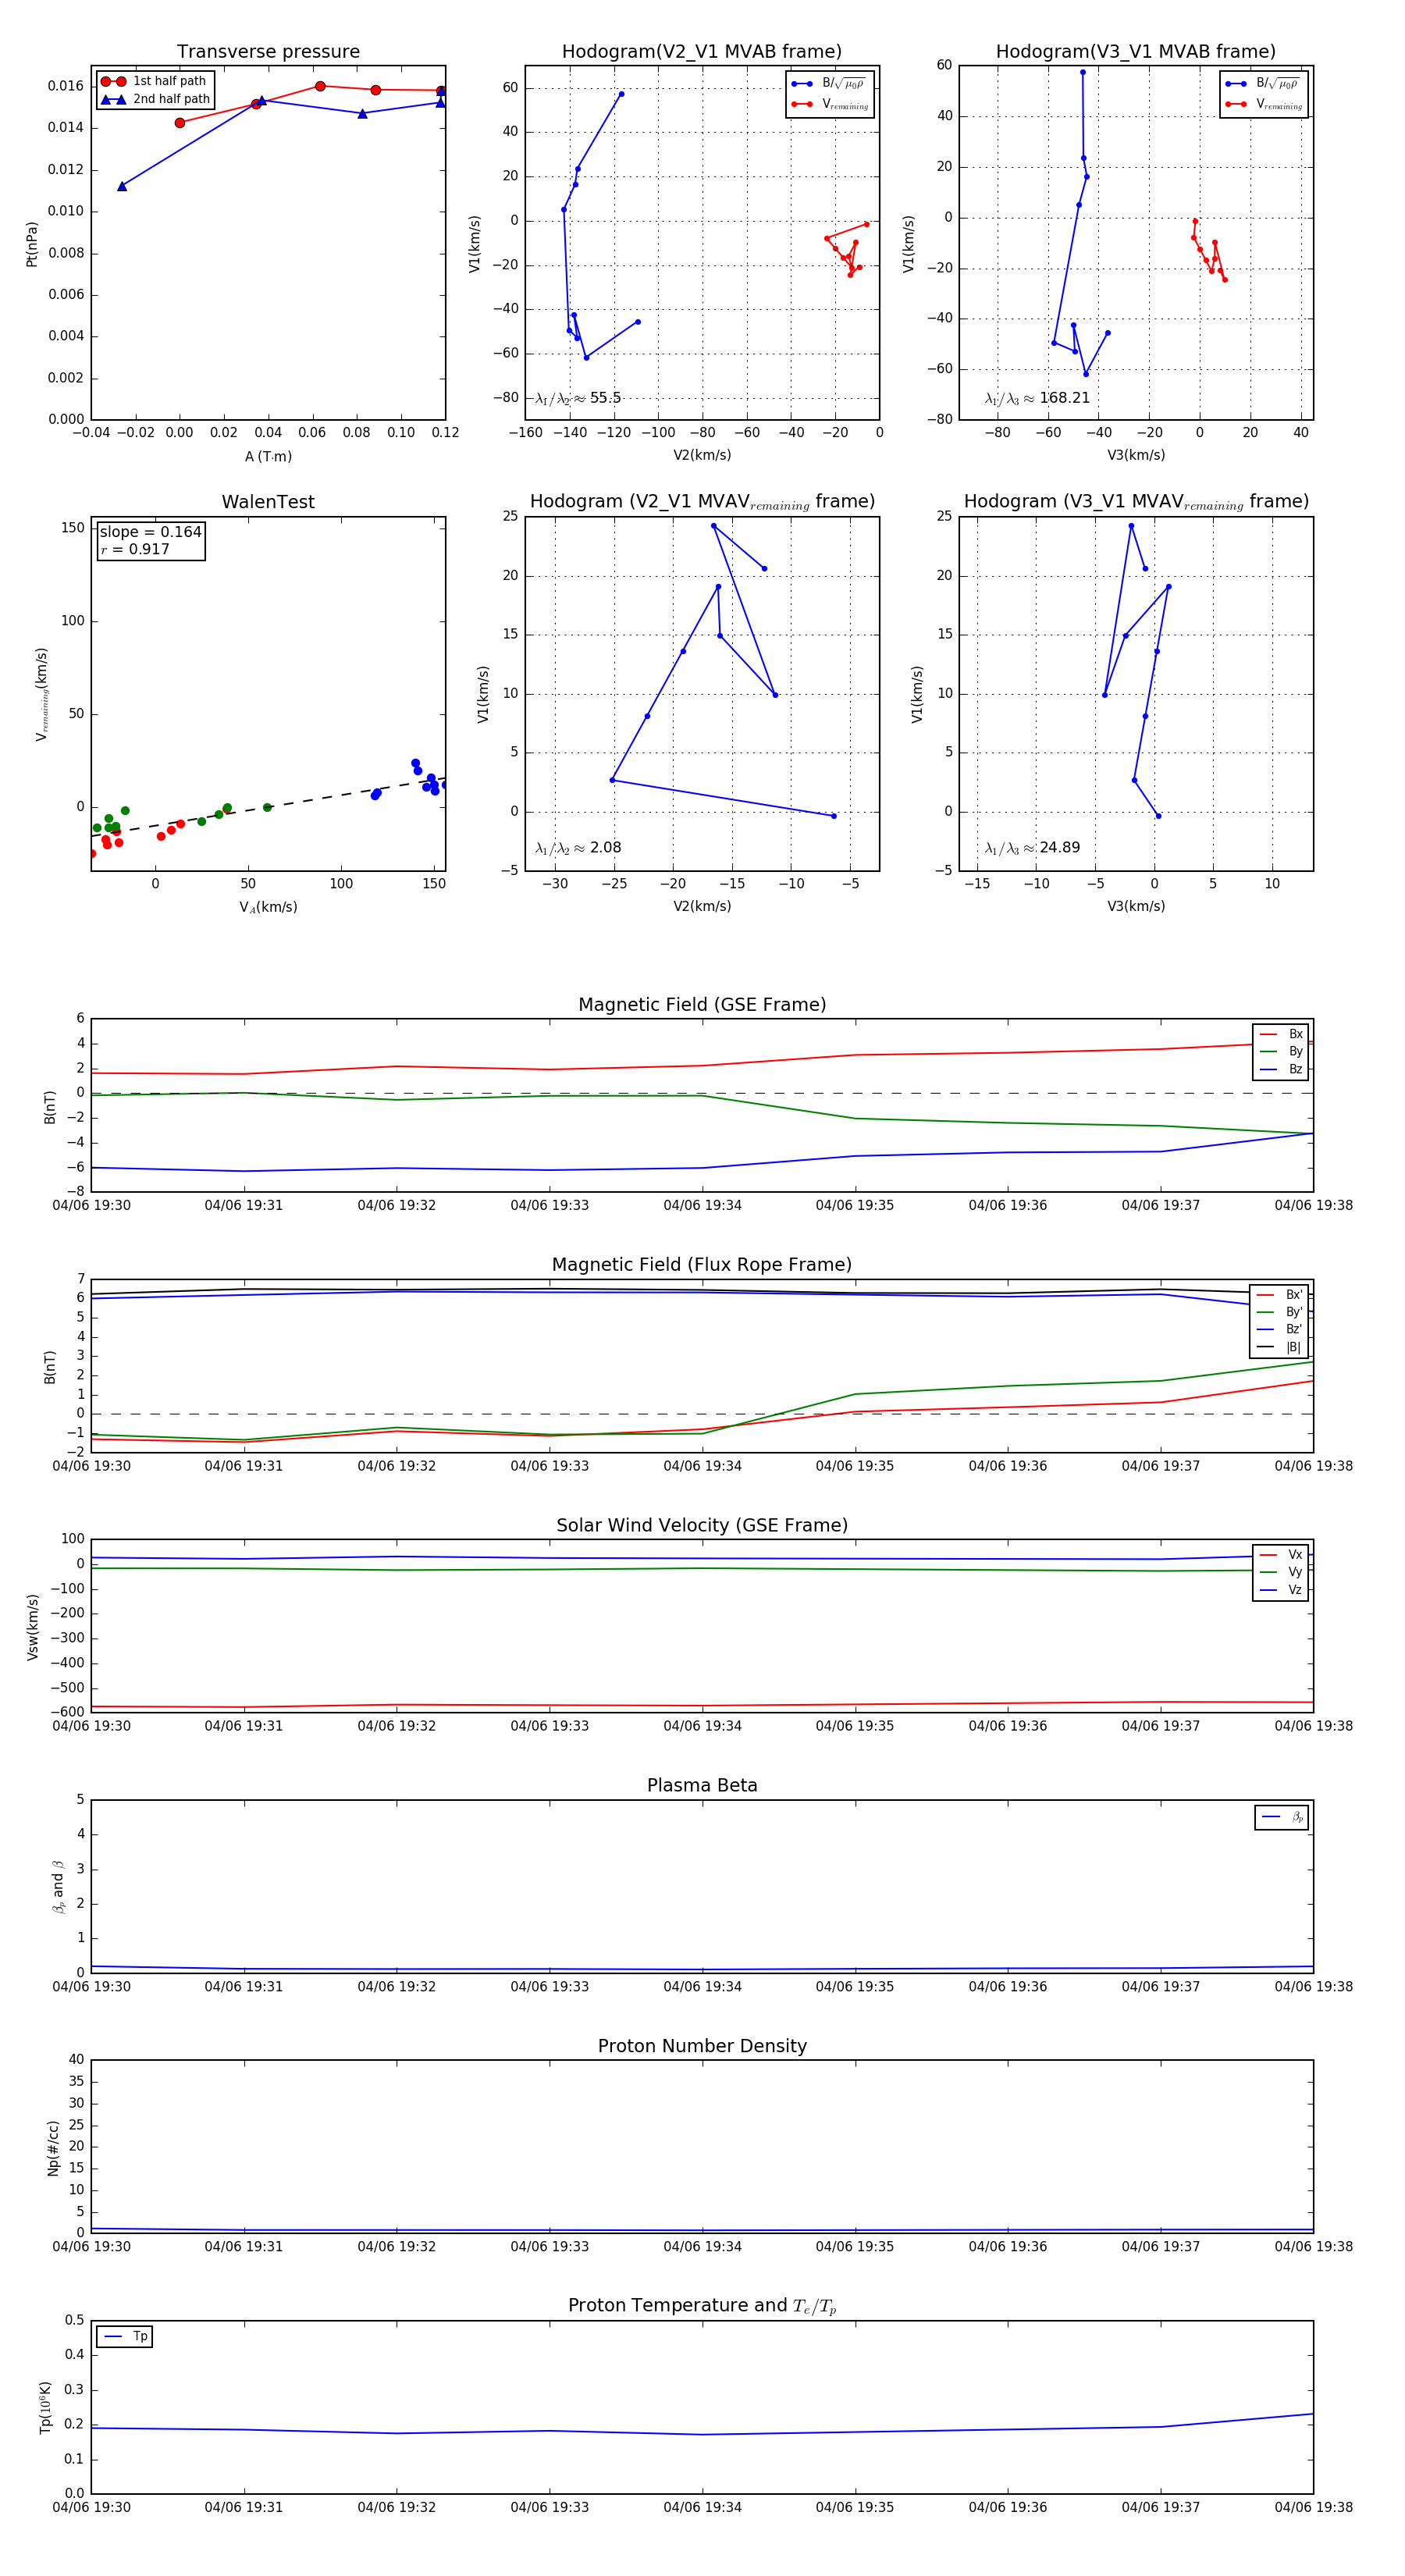This screenshot has height=2576, width=1405.
Task: Click the red Bx legend swatch in GSE magnetic field
Action: tap(1269, 1034)
